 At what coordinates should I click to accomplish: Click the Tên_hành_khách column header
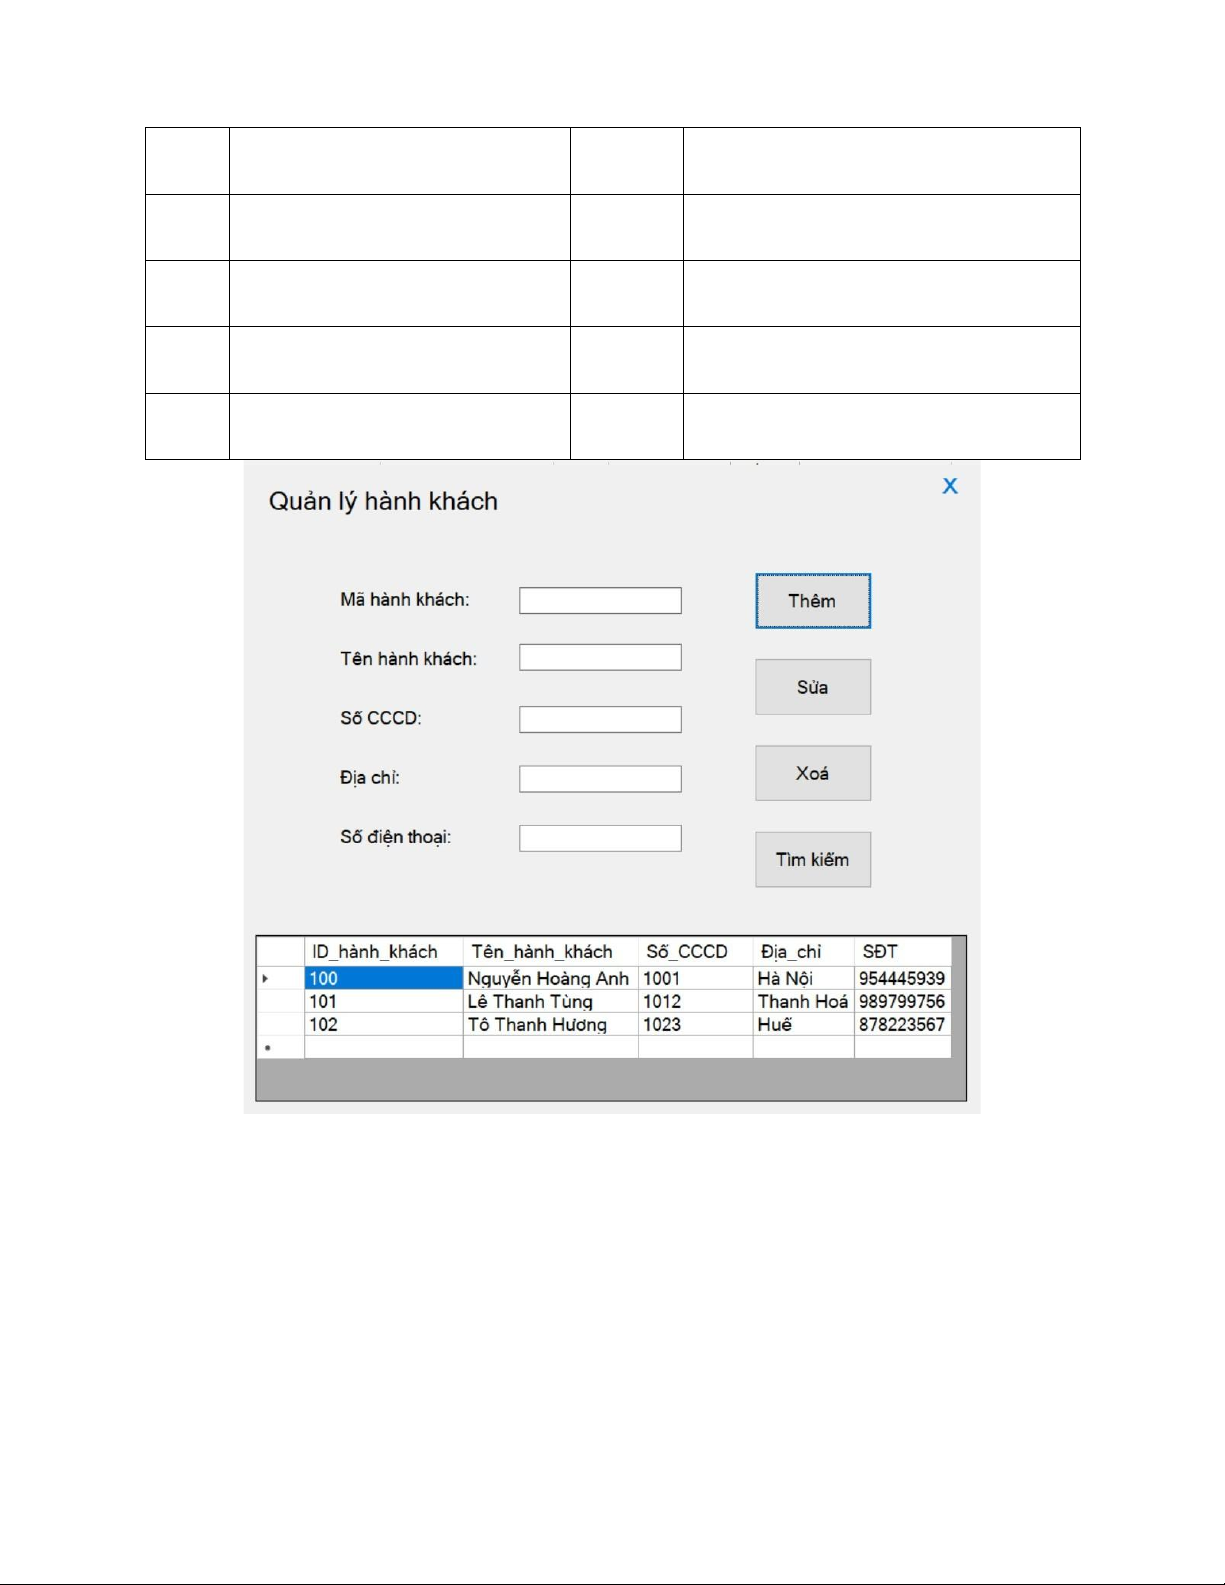coord(549,951)
